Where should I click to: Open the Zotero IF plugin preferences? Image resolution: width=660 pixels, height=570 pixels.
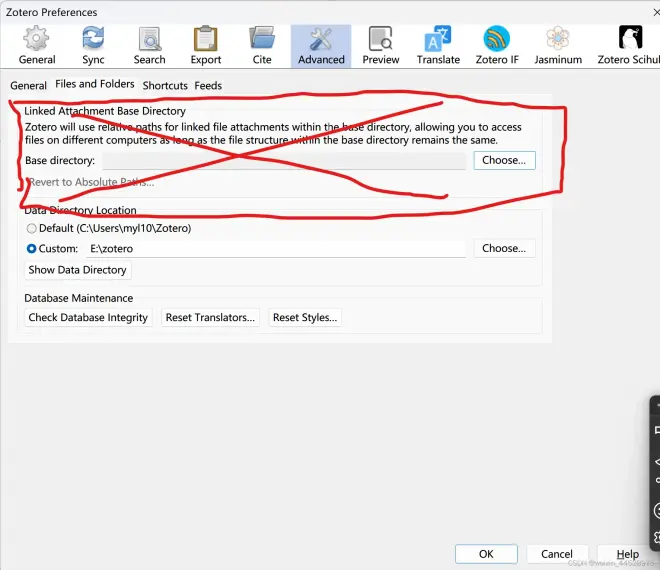pyautogui.click(x=497, y=45)
